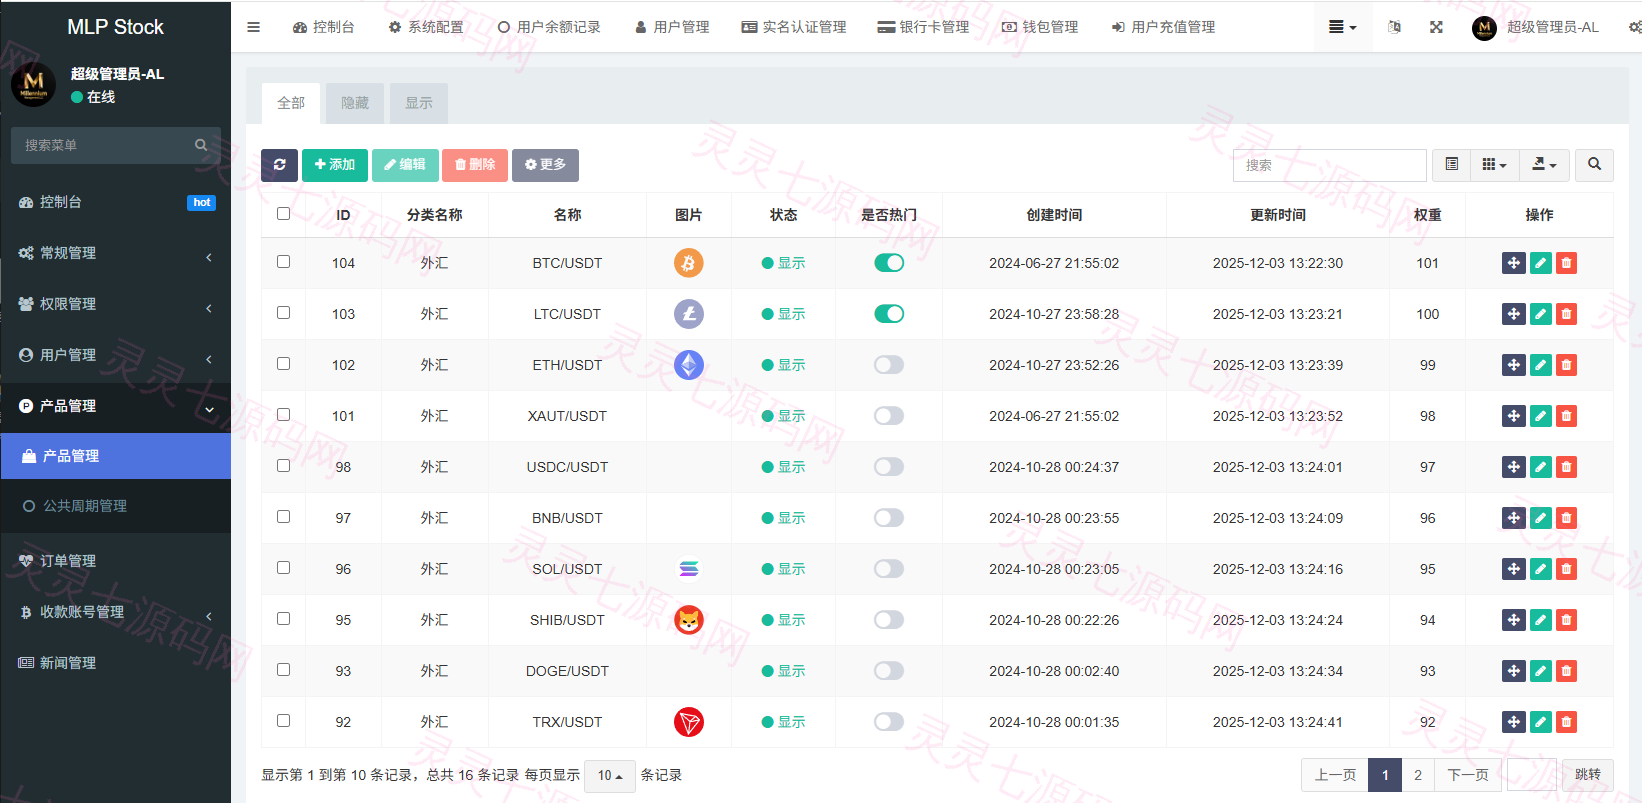Toggle the sidebar hamburger menu icon

(x=253, y=27)
